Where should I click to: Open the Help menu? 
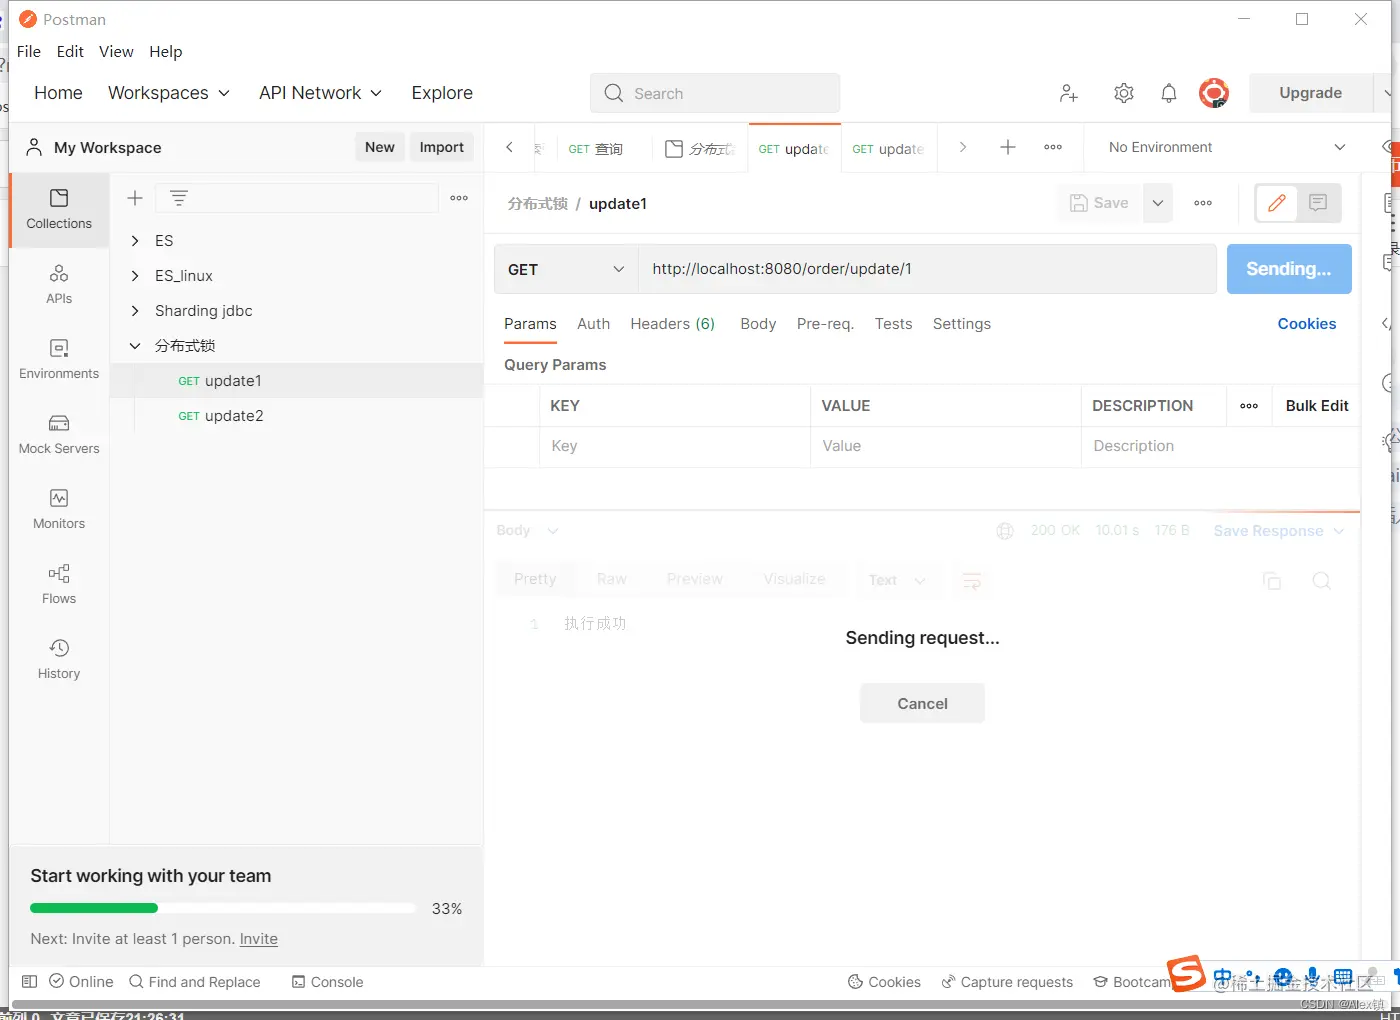tap(166, 52)
